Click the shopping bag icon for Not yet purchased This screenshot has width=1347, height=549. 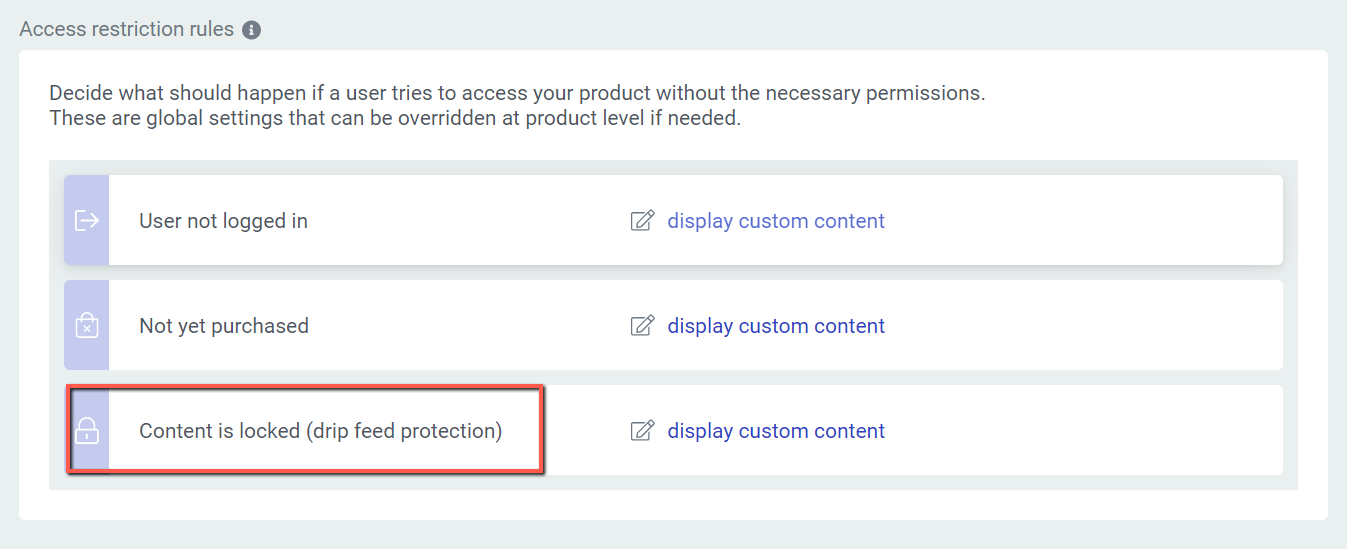(x=87, y=325)
